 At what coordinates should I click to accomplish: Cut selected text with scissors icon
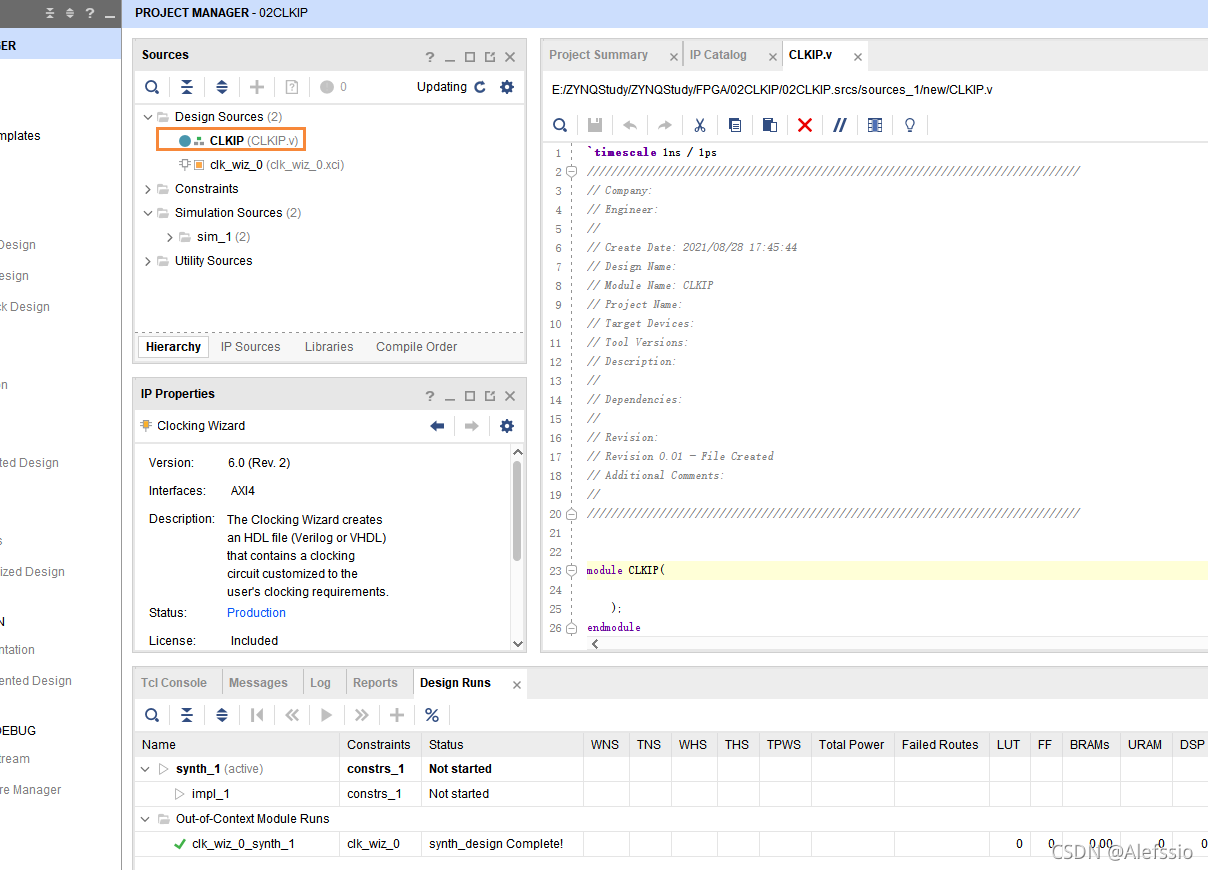coord(700,125)
